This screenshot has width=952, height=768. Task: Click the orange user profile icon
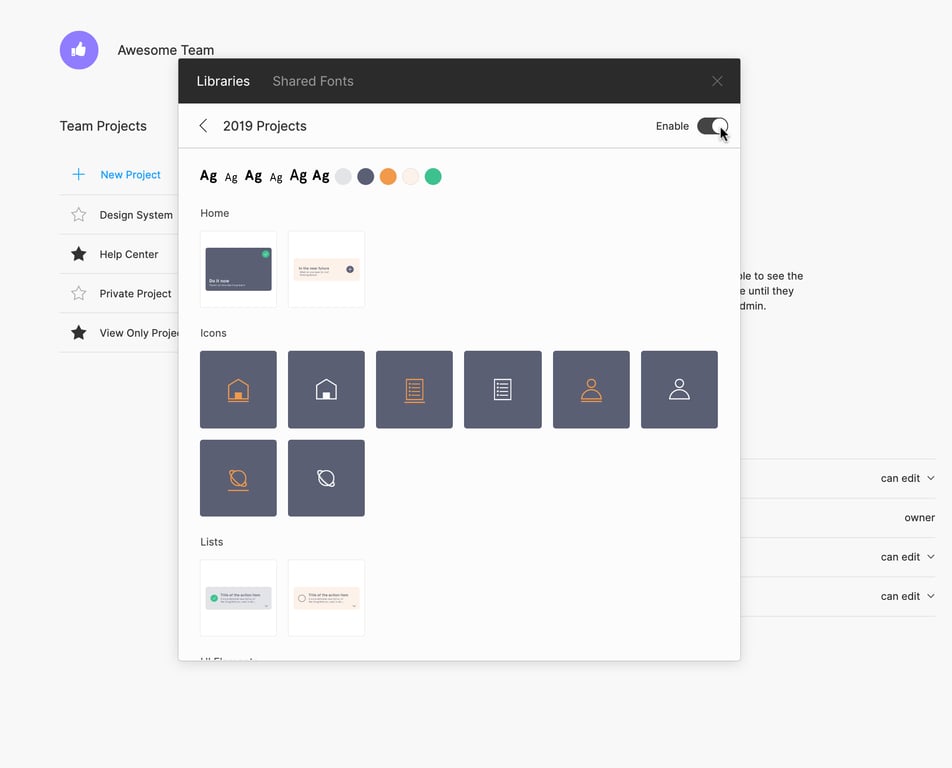point(591,390)
